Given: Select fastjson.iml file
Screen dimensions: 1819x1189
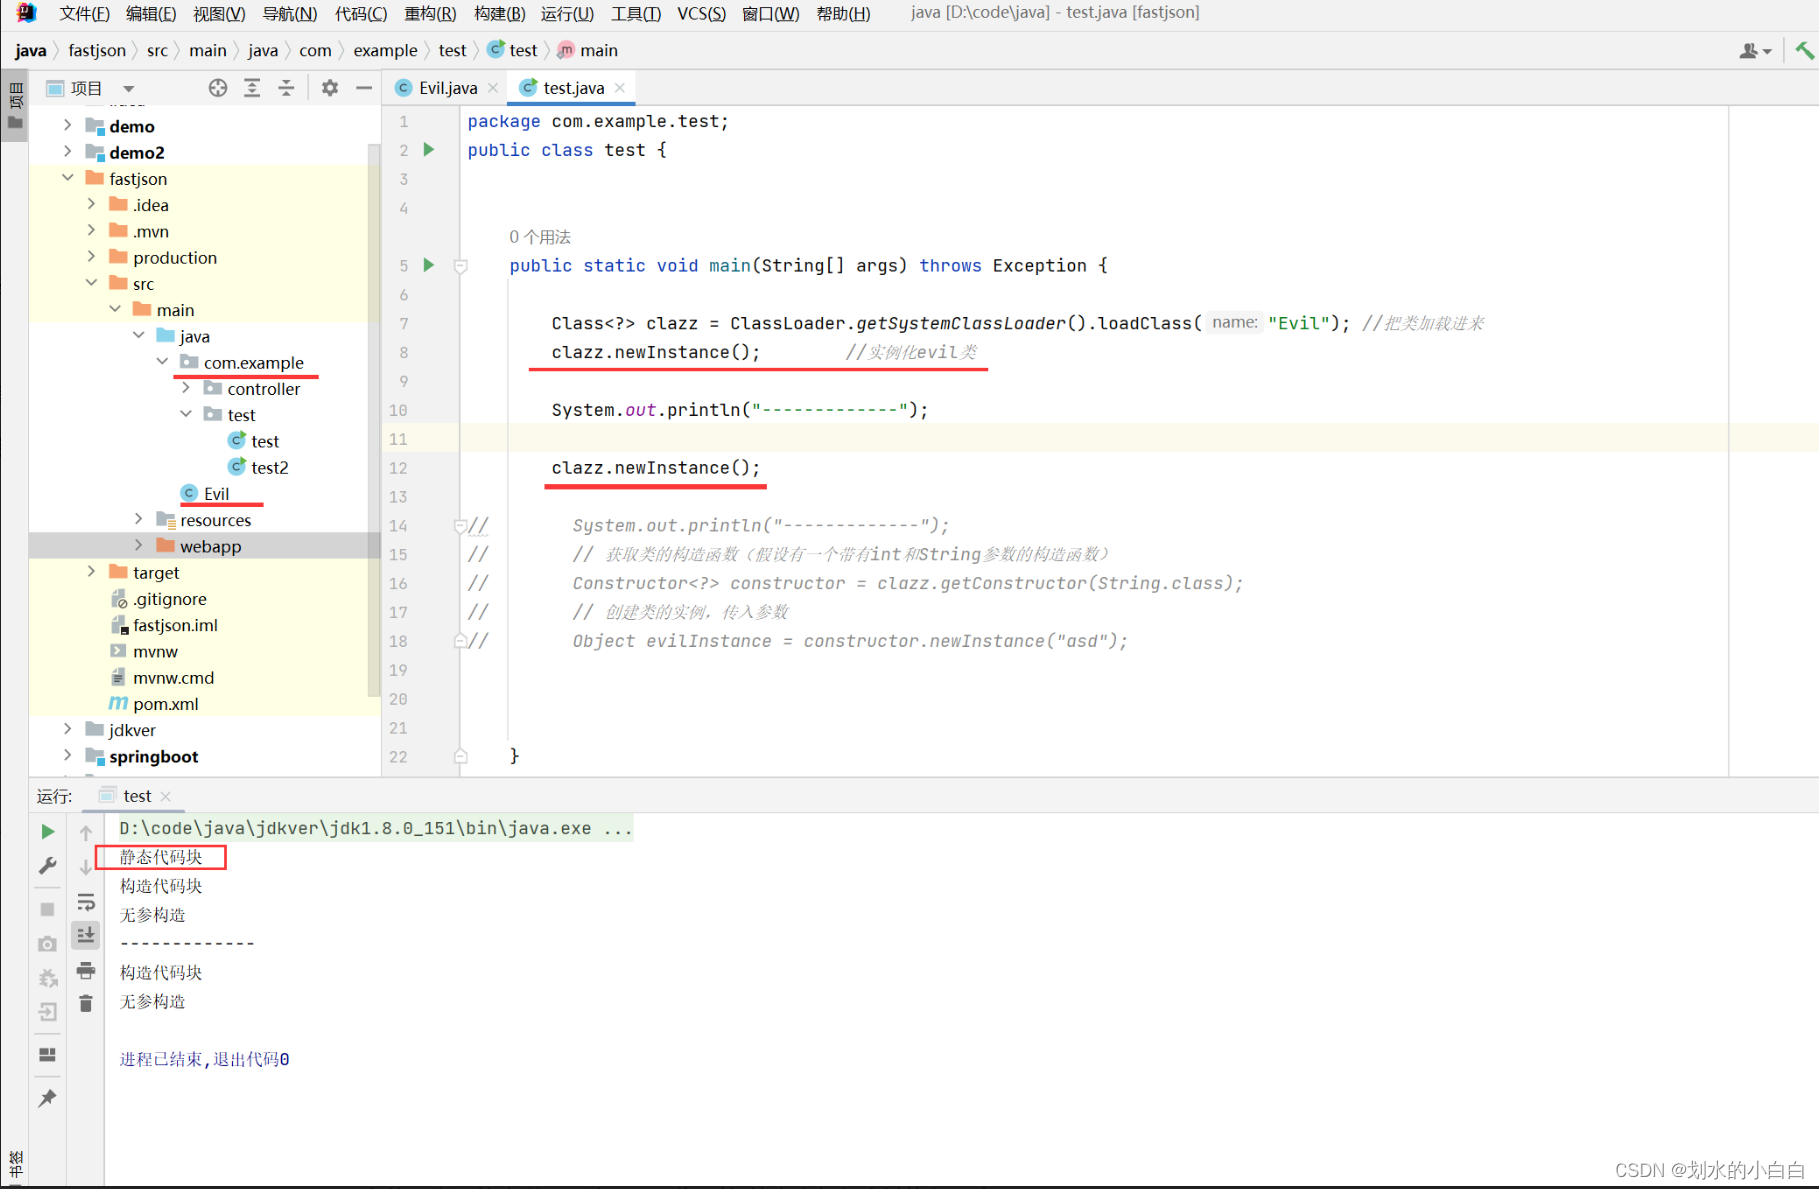Looking at the screenshot, I should 175,625.
